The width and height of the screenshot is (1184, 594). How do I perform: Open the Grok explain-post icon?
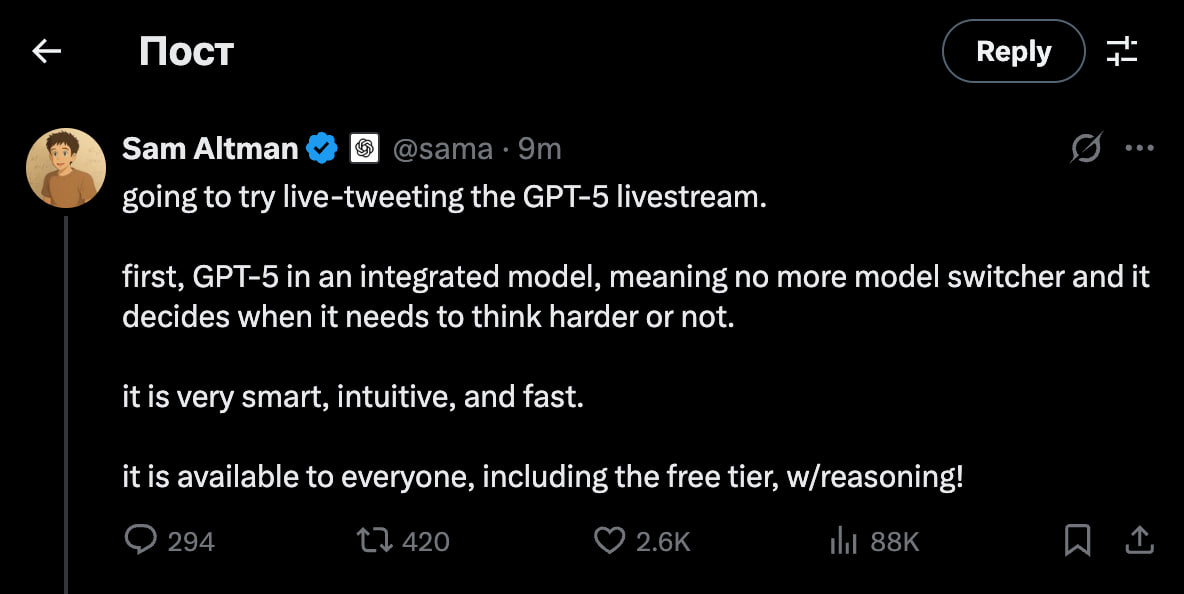coord(1086,149)
